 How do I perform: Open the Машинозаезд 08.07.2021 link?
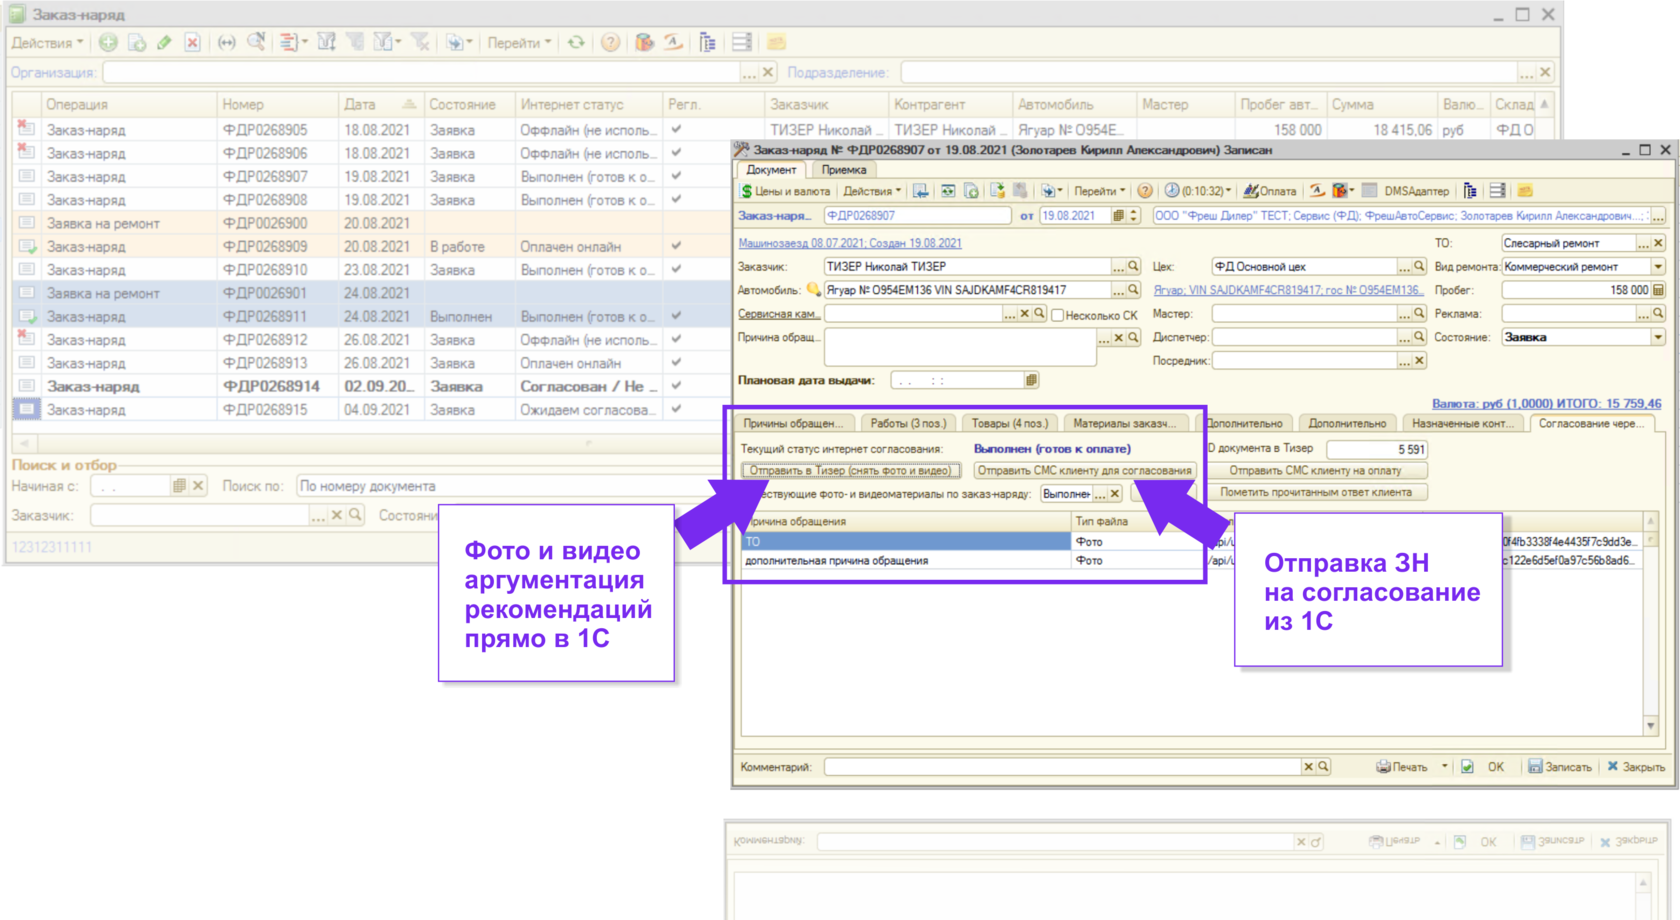(850, 243)
